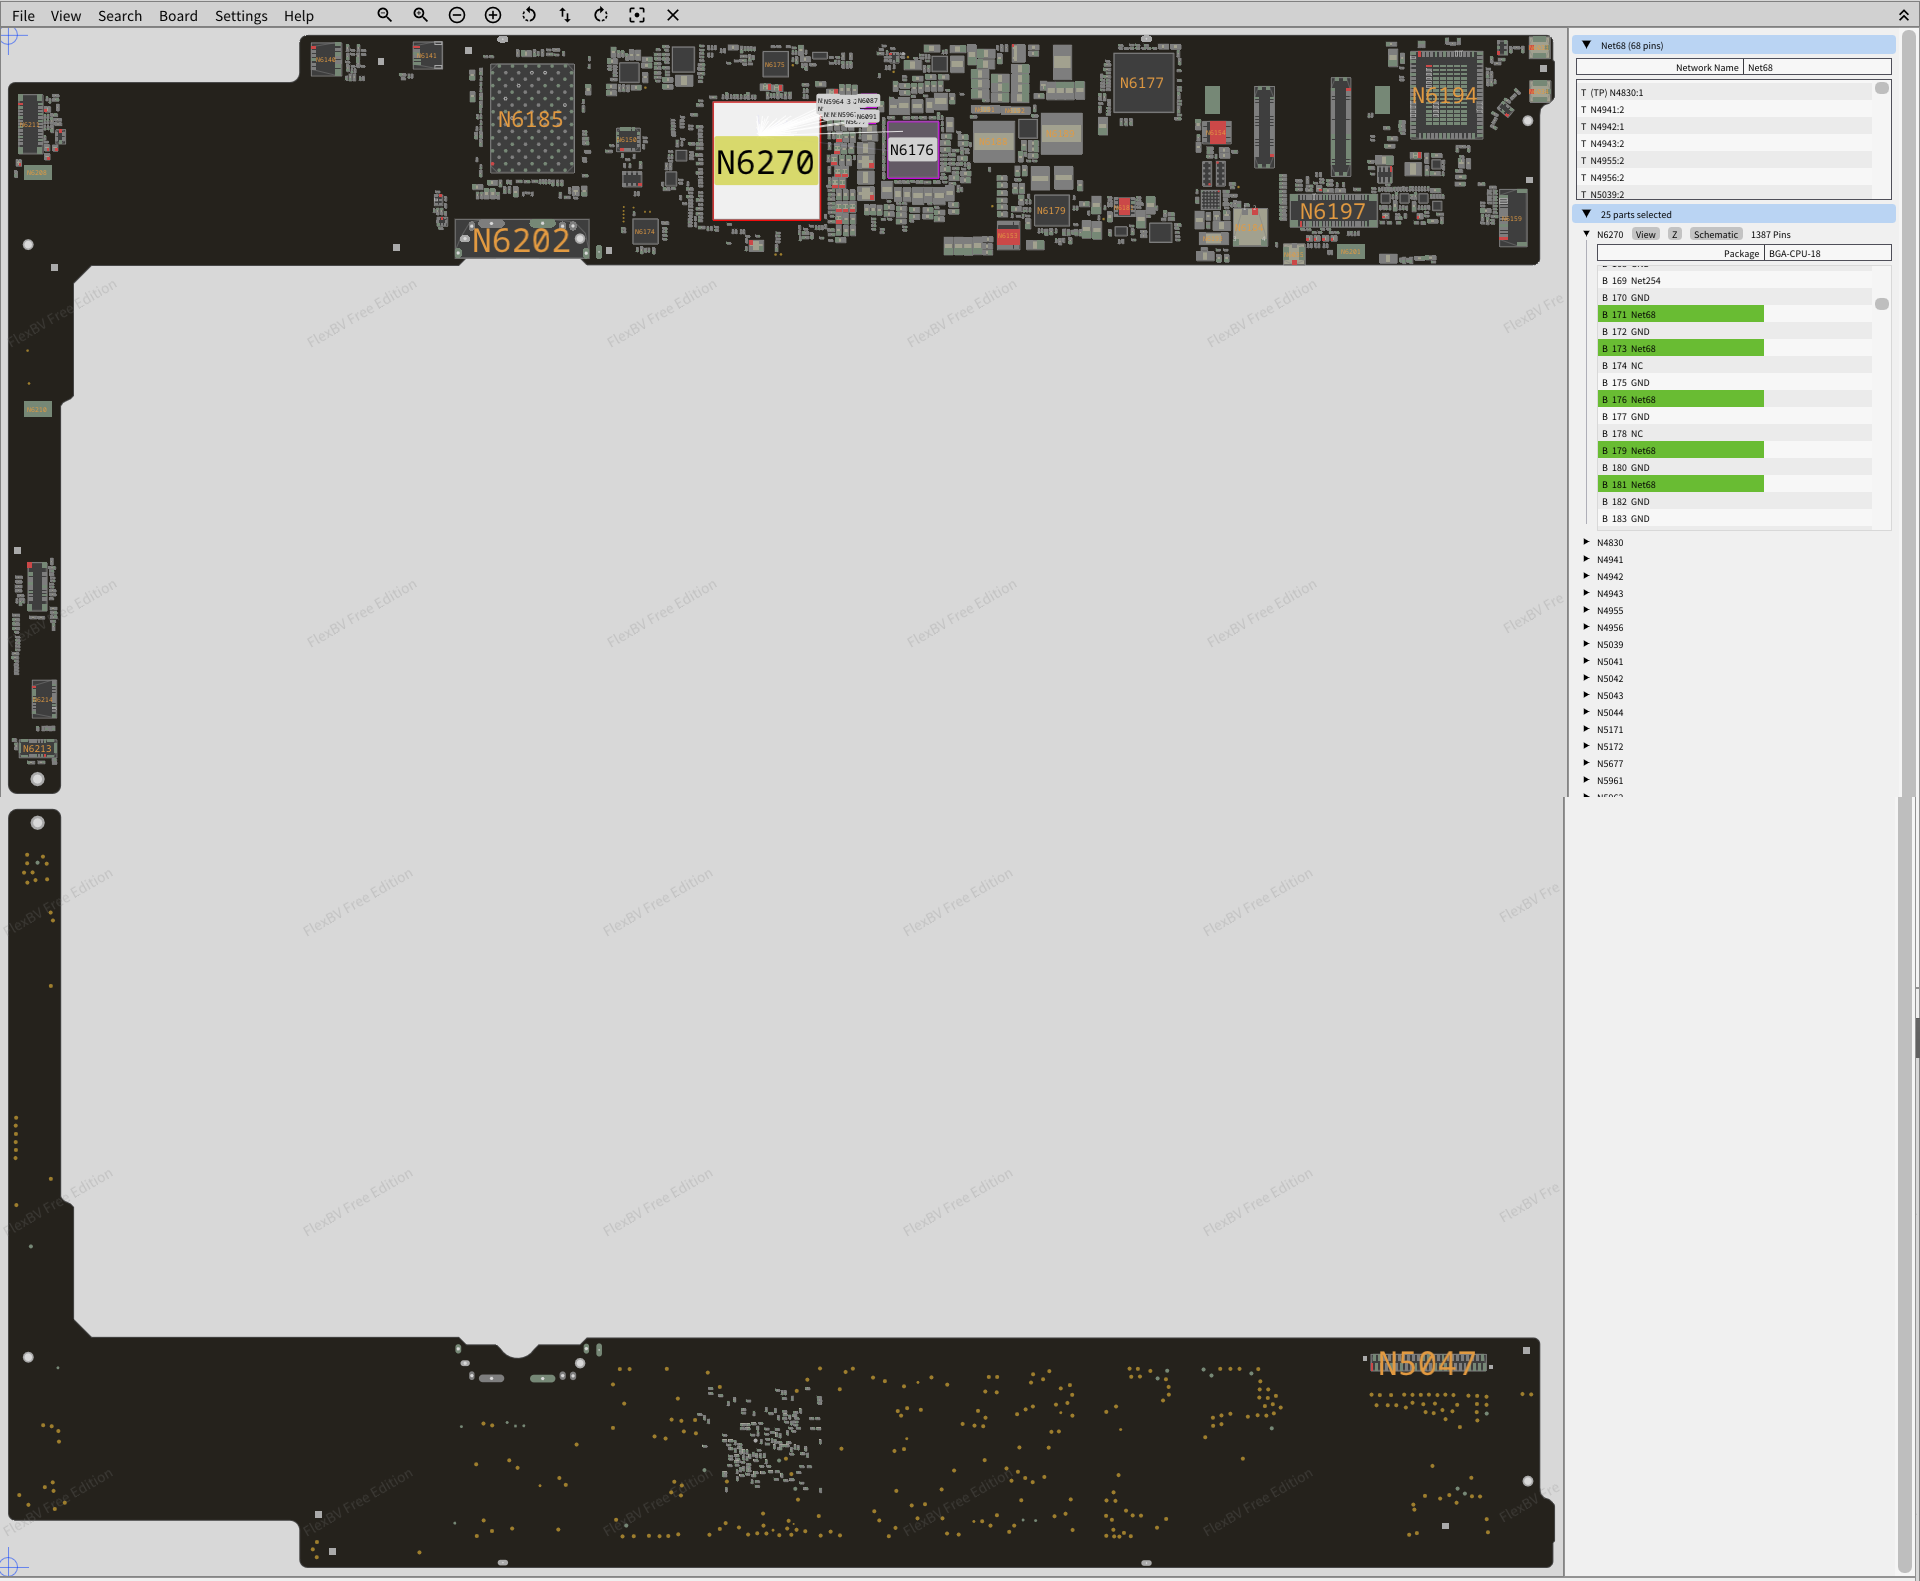This screenshot has height=1581, width=1920.
Task: Collapse the 25 parts selected section
Action: (1586, 214)
